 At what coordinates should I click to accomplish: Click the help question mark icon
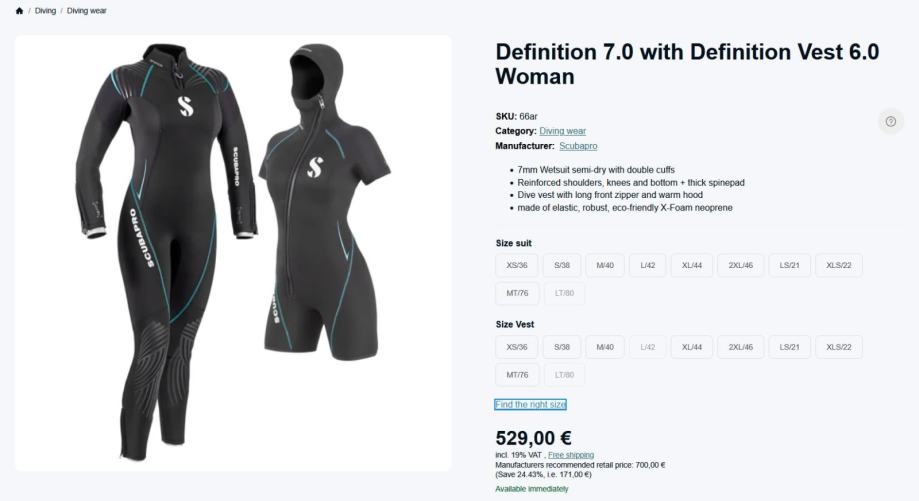click(890, 121)
